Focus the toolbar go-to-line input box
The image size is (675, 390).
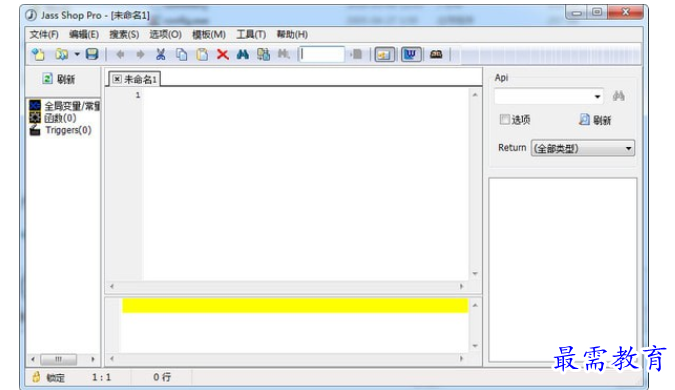[322, 54]
